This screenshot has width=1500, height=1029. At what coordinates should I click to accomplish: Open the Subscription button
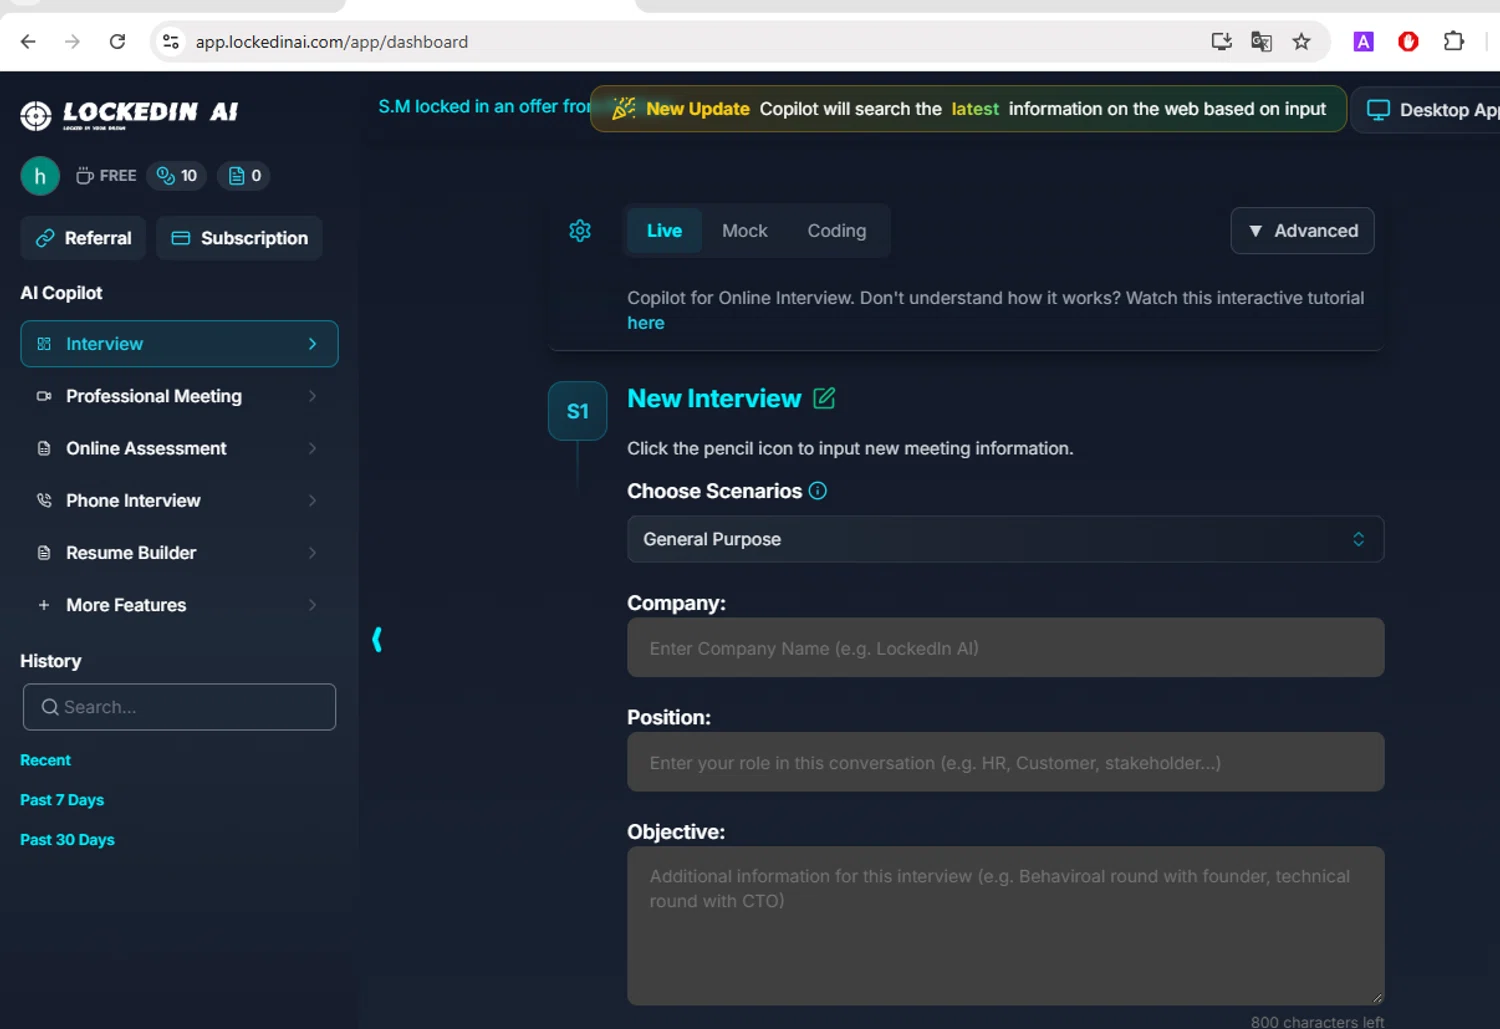(240, 238)
